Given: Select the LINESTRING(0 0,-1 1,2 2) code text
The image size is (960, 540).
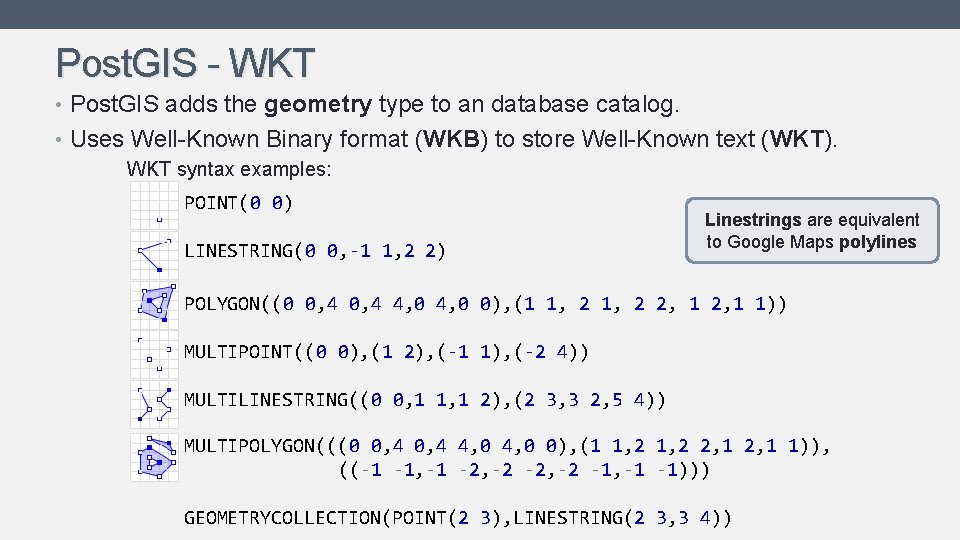Looking at the screenshot, I should [315, 250].
